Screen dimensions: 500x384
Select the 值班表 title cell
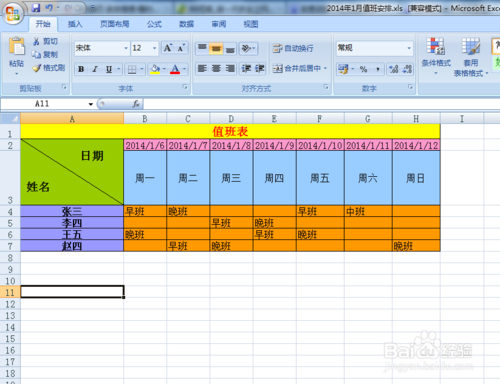(230, 131)
